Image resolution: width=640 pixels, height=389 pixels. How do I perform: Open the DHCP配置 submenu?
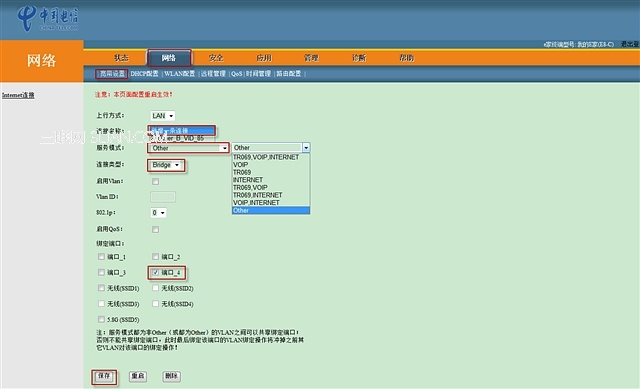click(144, 74)
